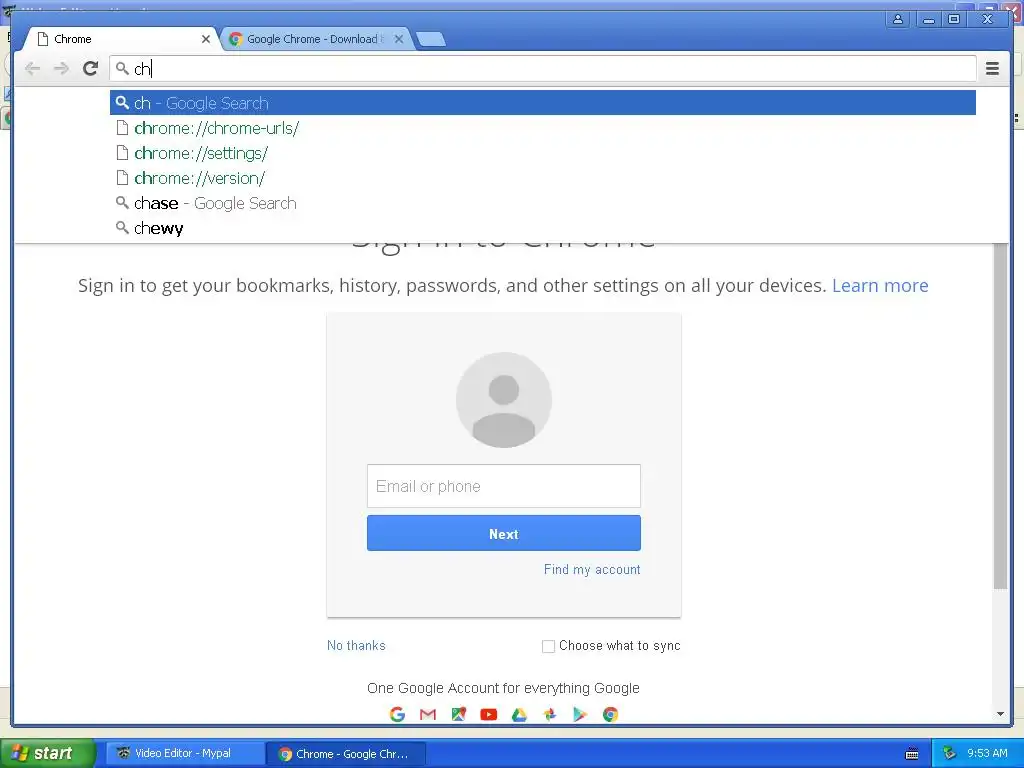The image size is (1024, 768).
Task: Open the new tab button
Action: 431,40
